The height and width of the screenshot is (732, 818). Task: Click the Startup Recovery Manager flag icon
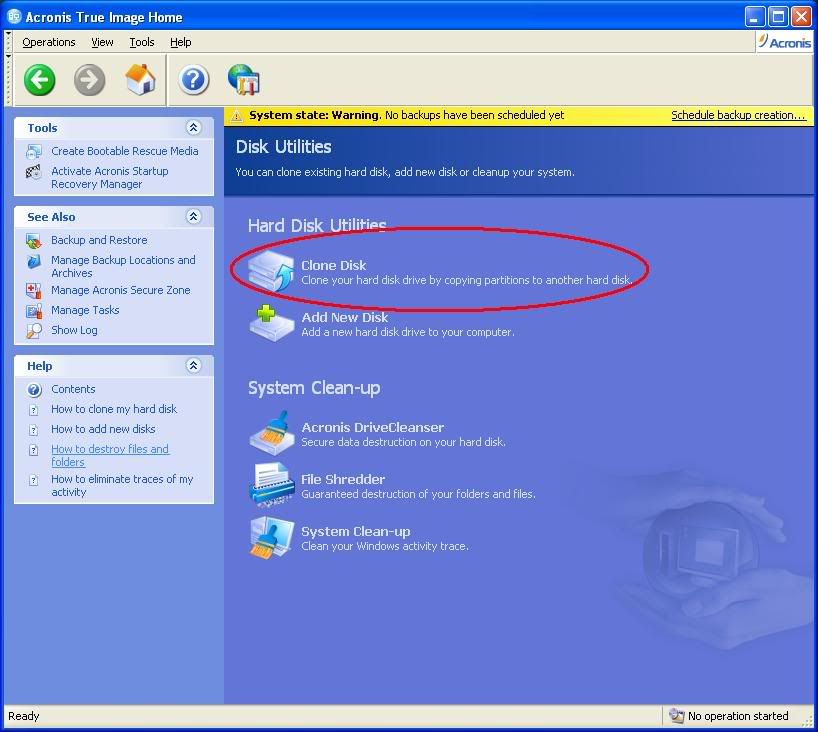34,172
